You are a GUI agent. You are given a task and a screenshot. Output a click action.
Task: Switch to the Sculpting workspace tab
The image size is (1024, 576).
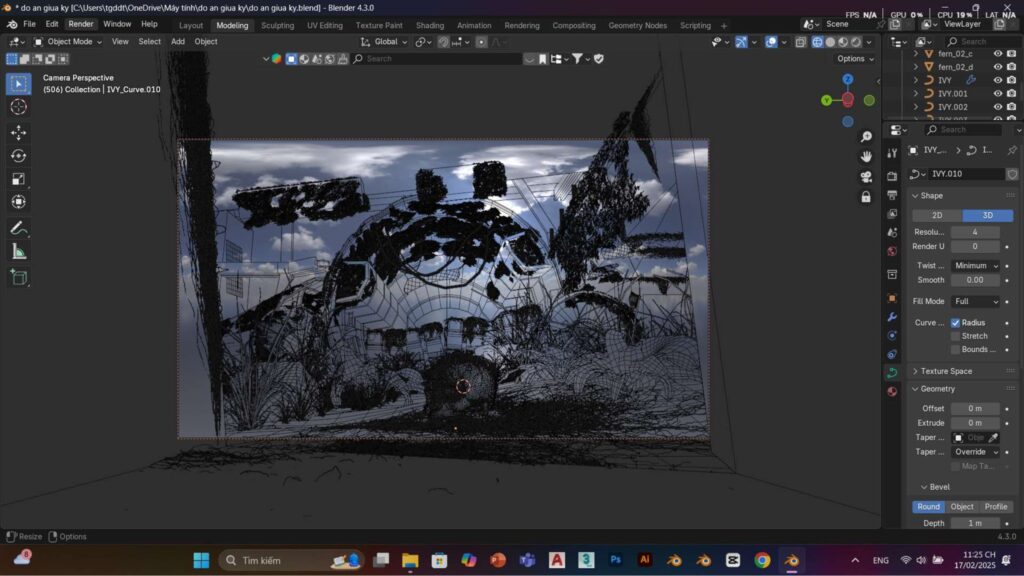(x=277, y=25)
